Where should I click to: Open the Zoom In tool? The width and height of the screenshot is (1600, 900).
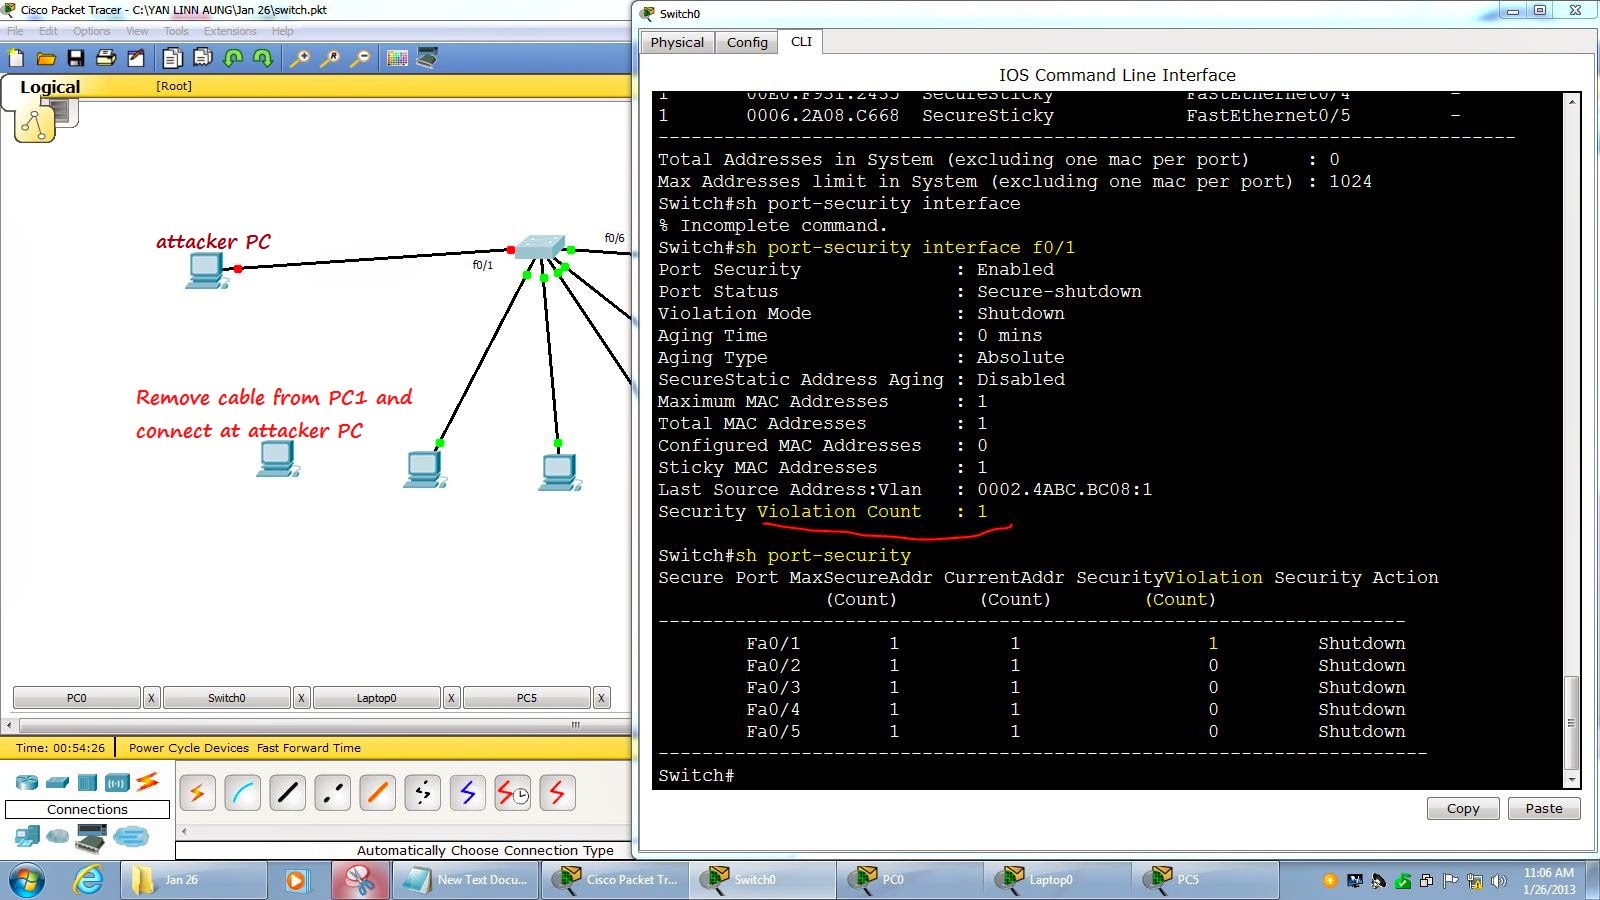298,57
